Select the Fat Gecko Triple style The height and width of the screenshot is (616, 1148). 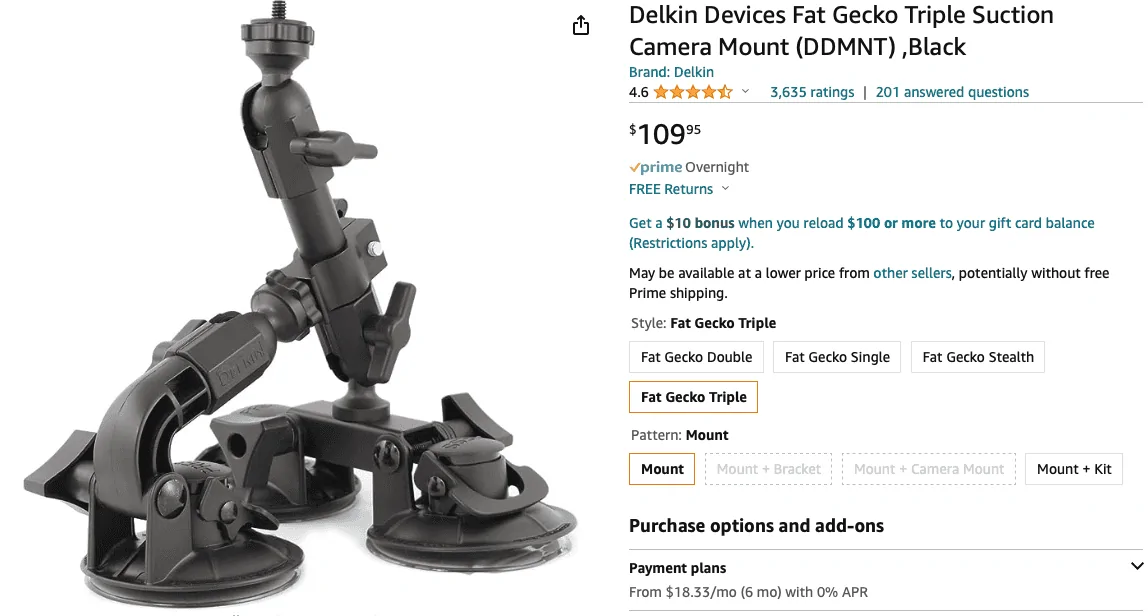(693, 397)
